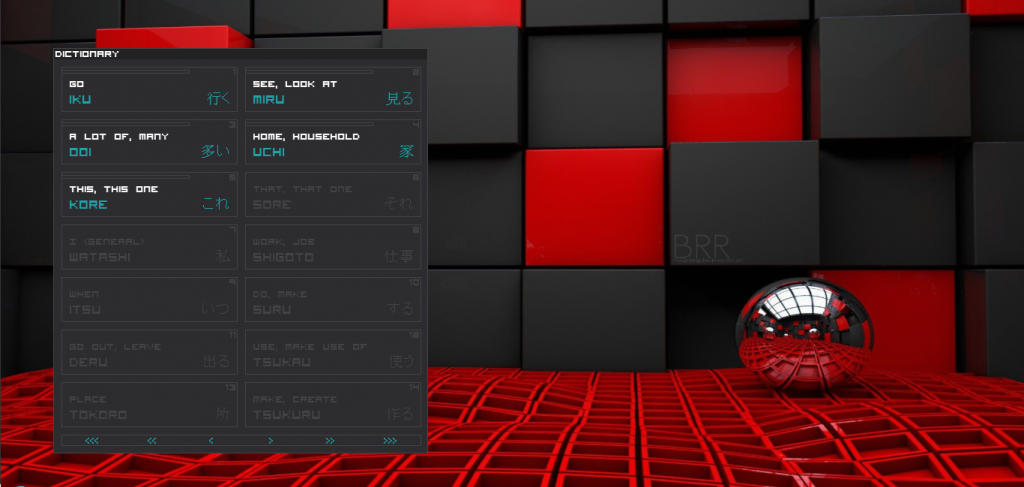The width and height of the screenshot is (1024, 487).
Task: Open the "Go out, leave" DERU entry
Action: coord(149,353)
